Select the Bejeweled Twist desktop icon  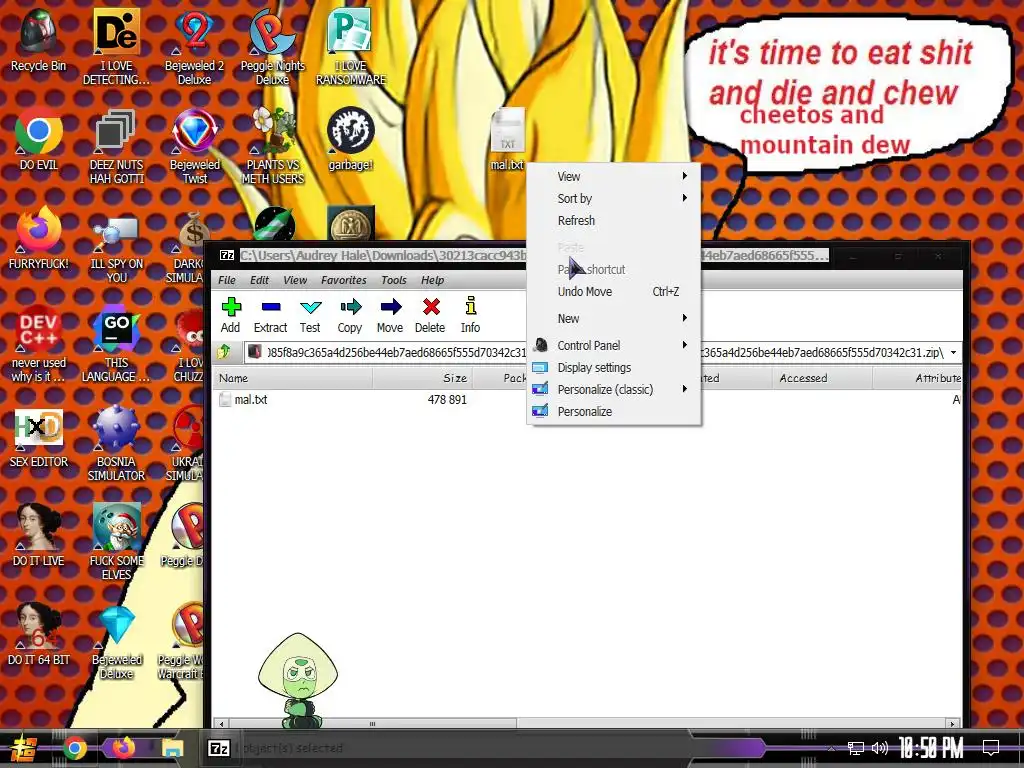tap(195, 147)
